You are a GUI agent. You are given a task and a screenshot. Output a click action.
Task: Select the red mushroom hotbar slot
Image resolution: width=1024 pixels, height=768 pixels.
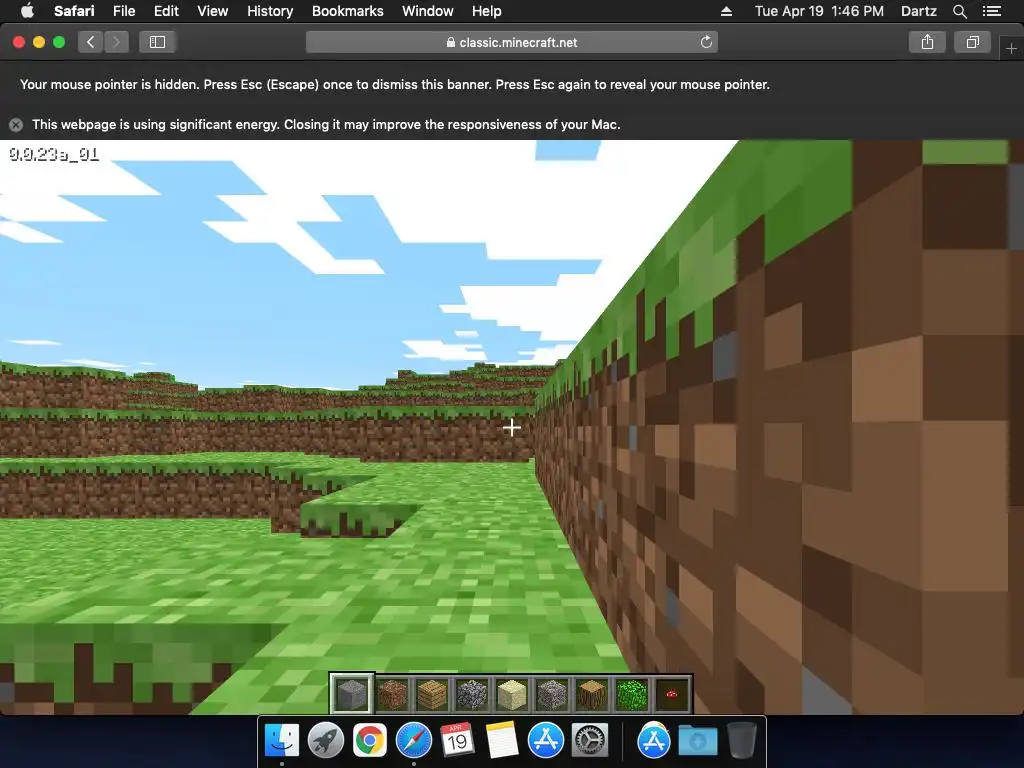click(x=672, y=694)
